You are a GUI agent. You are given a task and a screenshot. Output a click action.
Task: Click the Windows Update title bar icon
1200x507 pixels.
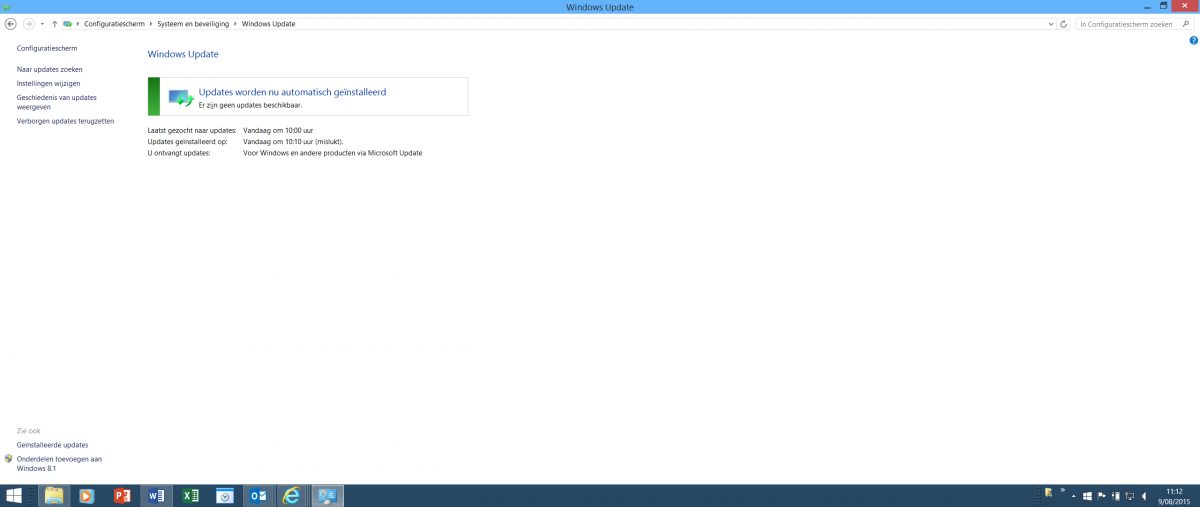tap(7, 7)
